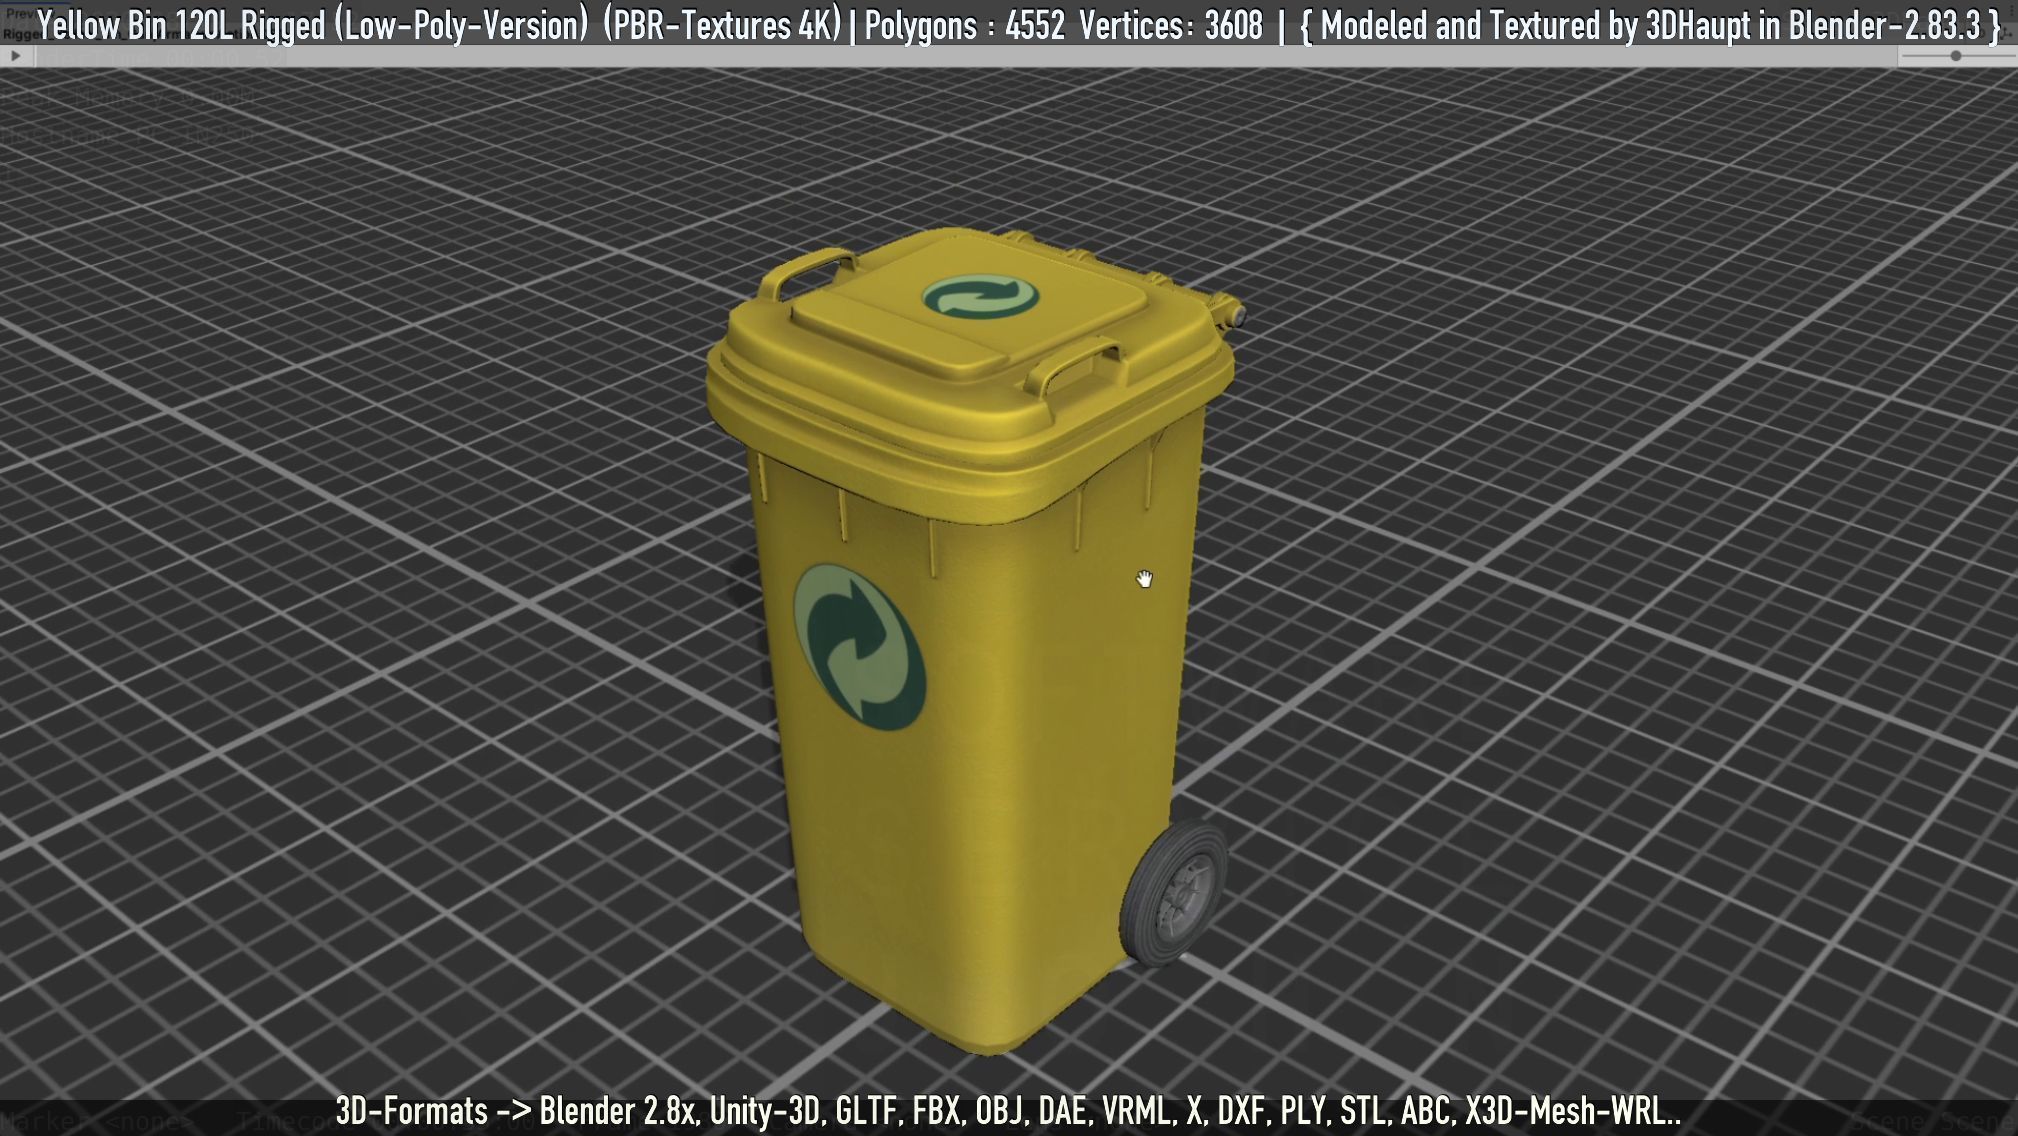
Task: Click the bin's gray wheel
Action: tap(1174, 894)
